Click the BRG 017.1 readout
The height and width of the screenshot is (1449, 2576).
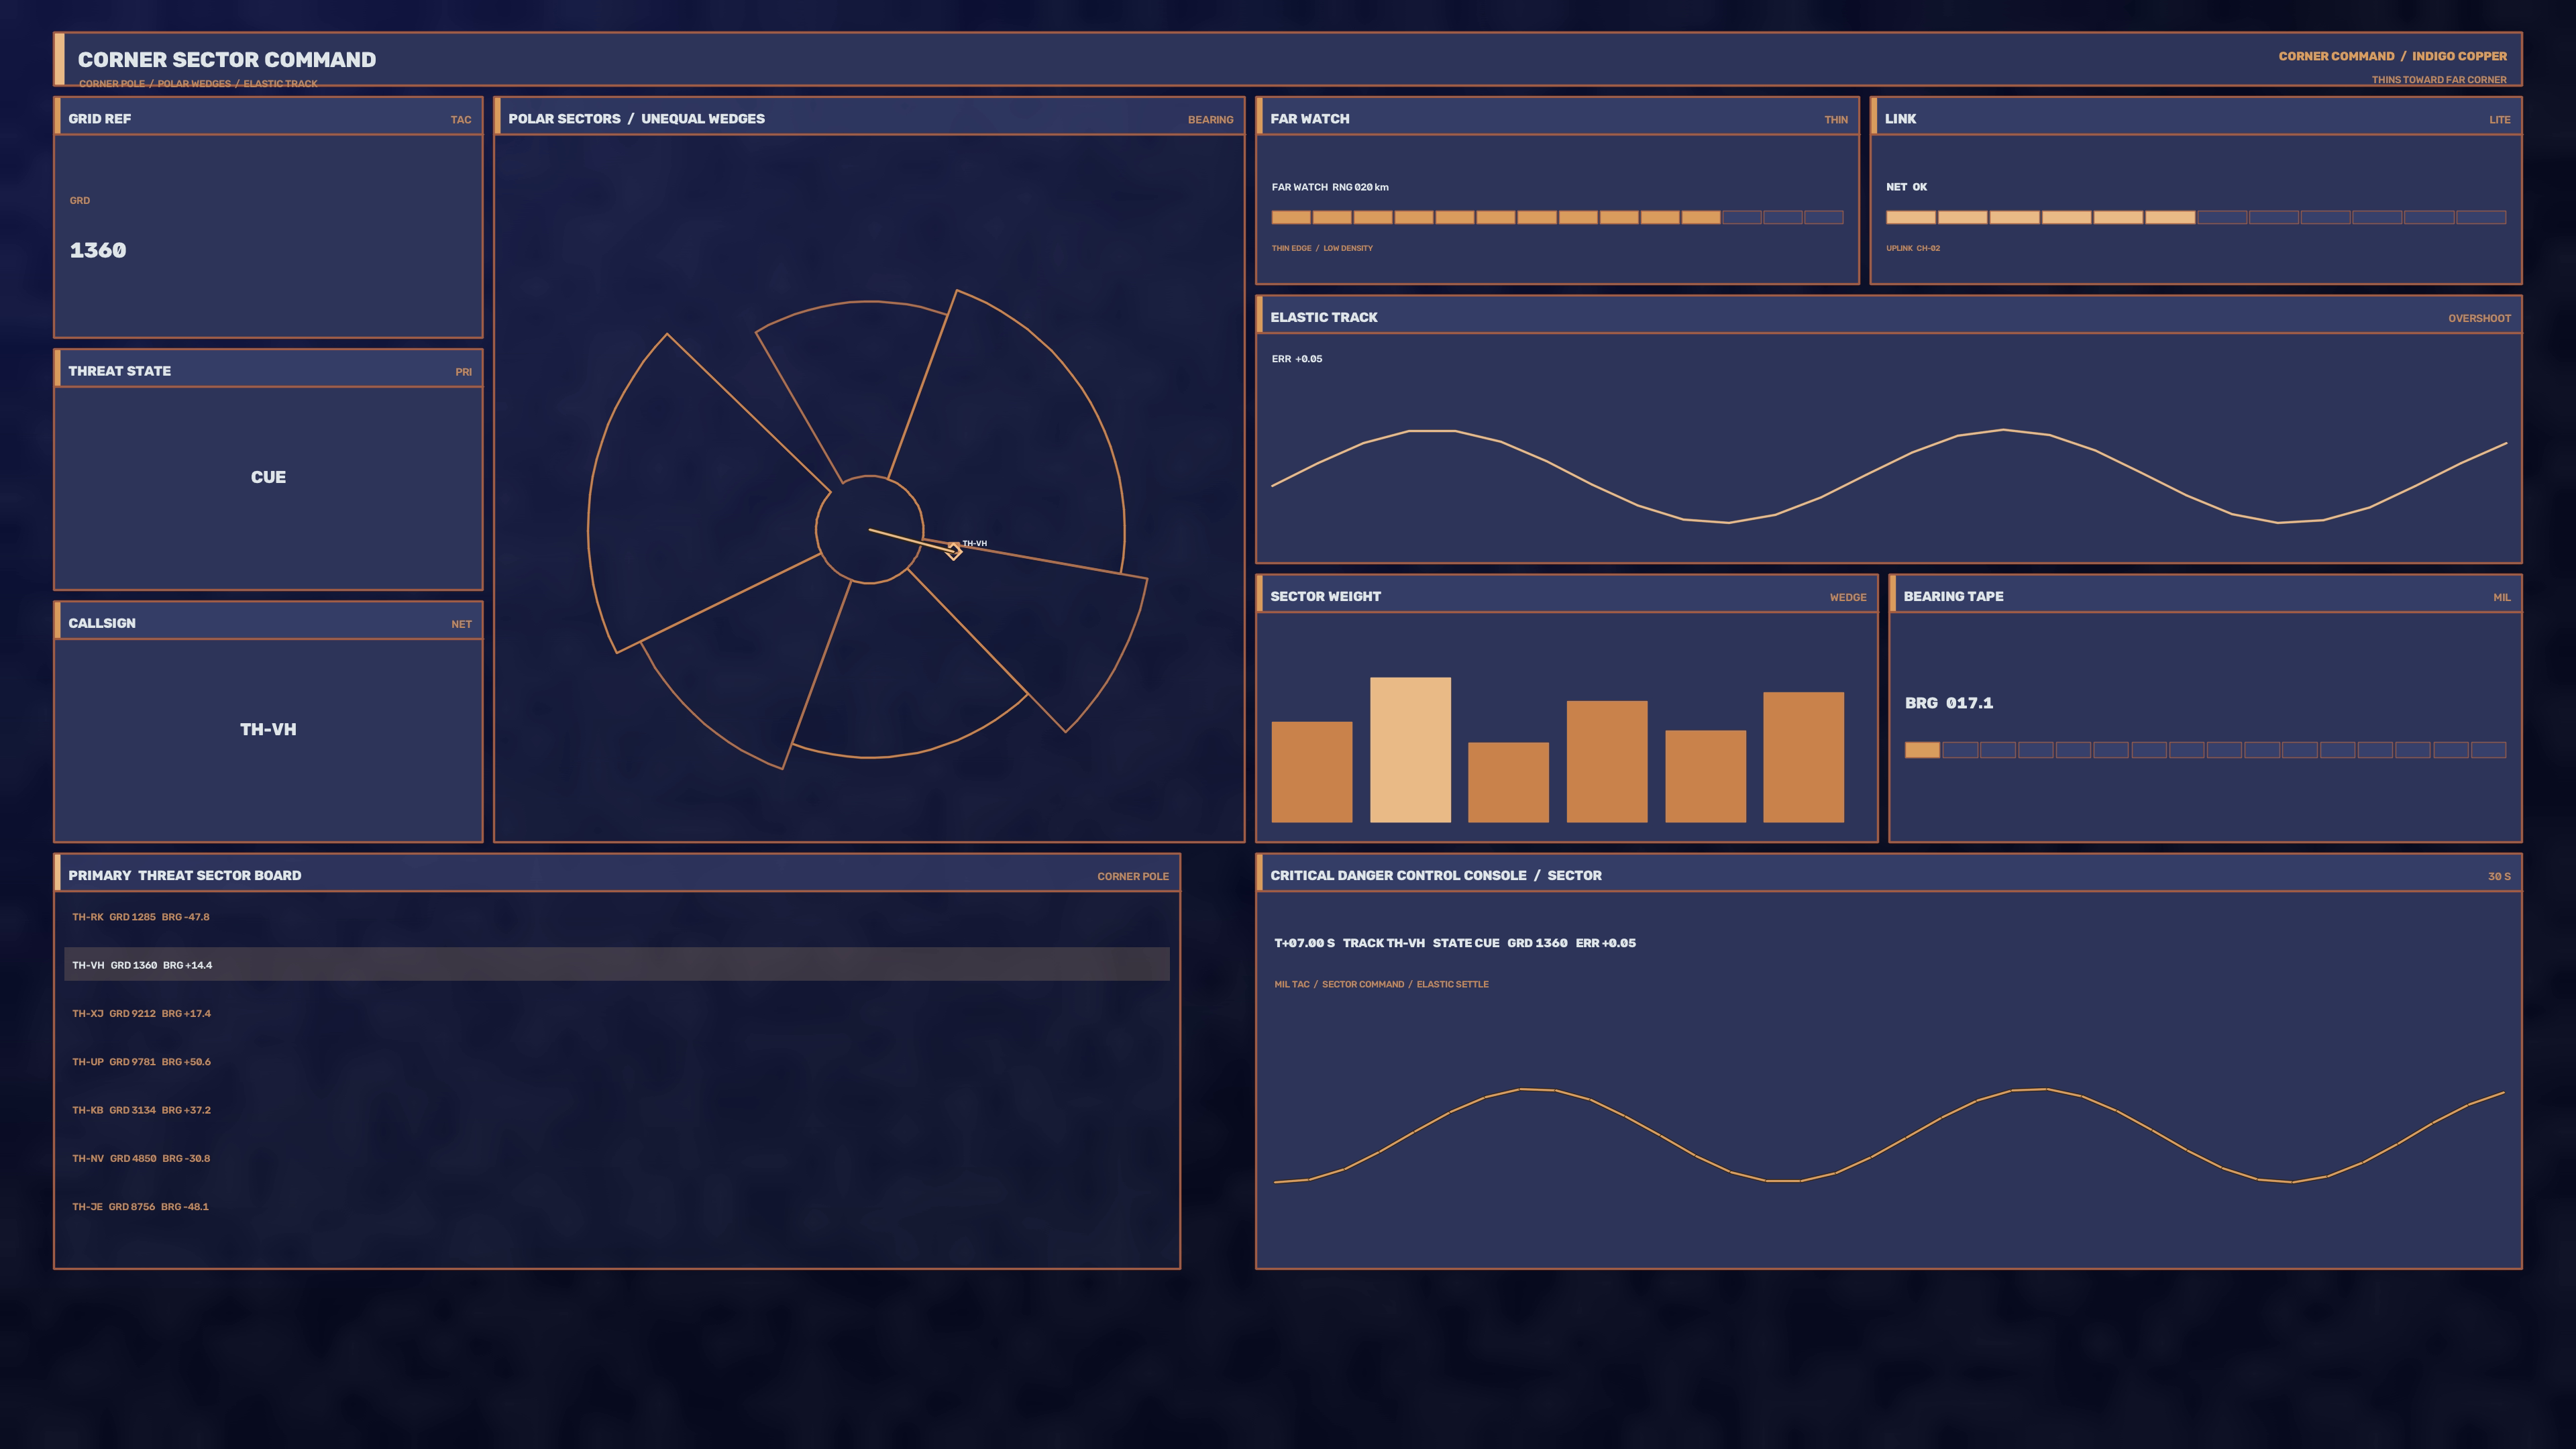[1949, 703]
